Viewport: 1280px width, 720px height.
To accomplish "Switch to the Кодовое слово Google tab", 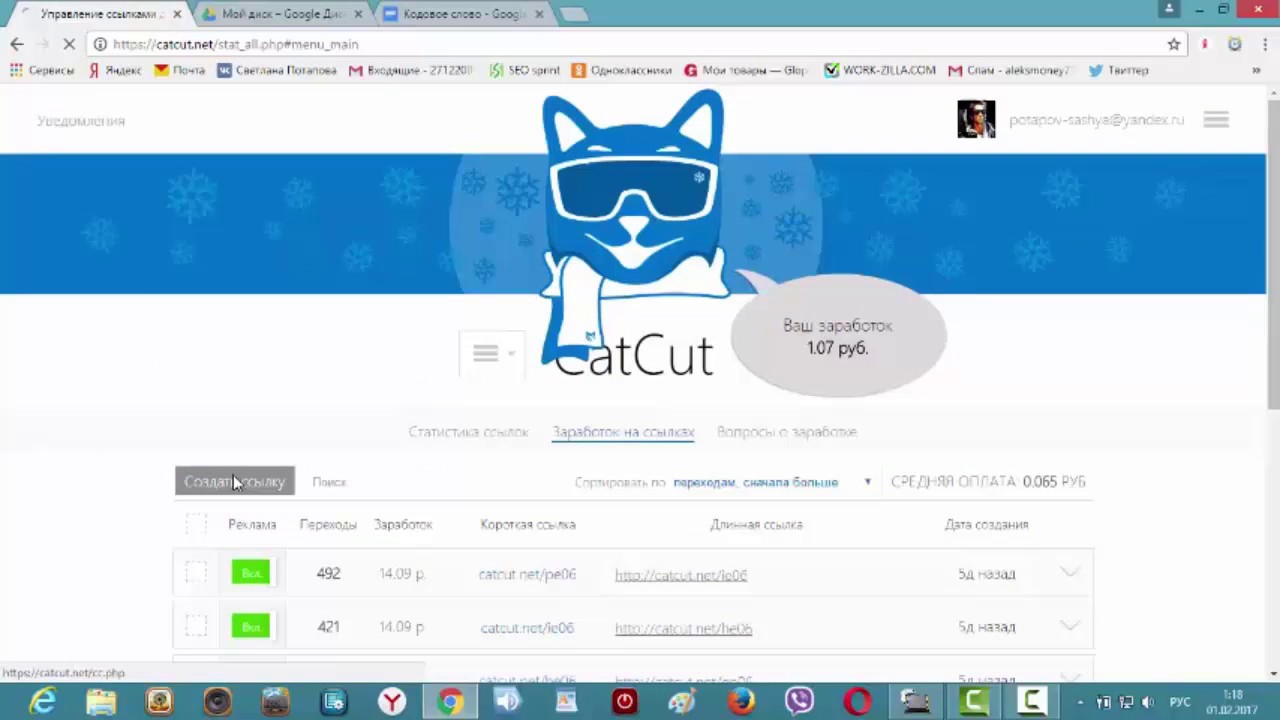I will pos(463,14).
